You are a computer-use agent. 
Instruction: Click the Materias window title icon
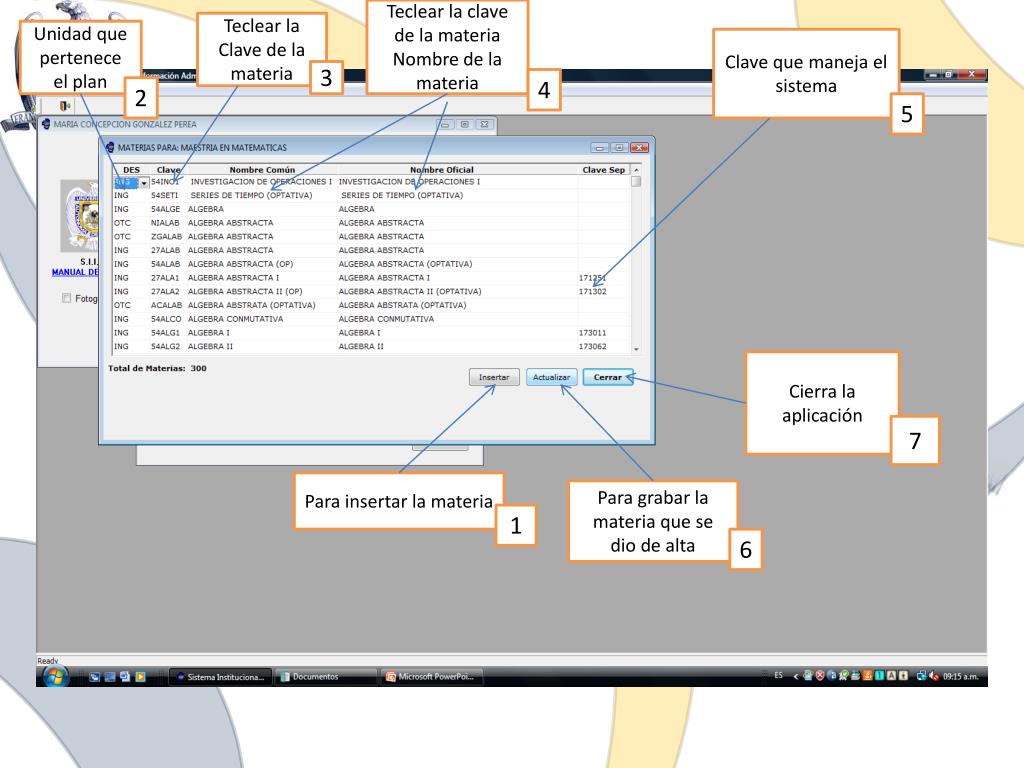click(110, 147)
